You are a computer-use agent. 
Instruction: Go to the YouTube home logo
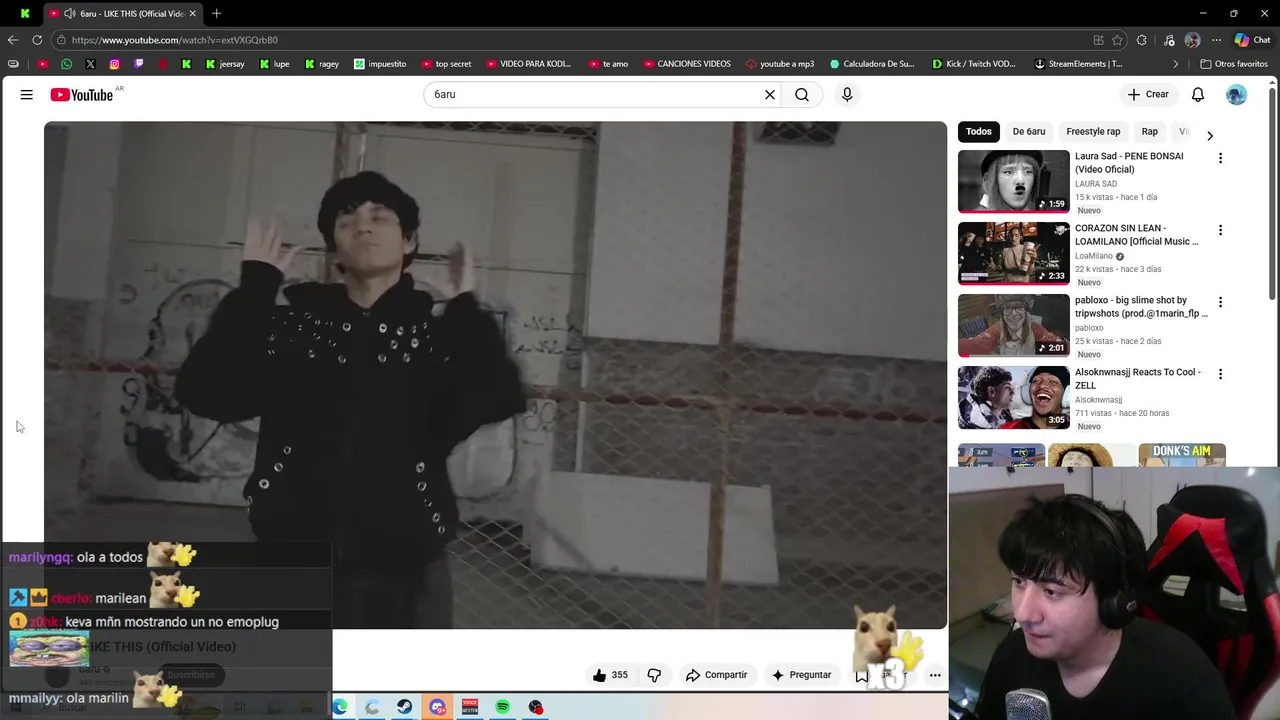[81, 94]
